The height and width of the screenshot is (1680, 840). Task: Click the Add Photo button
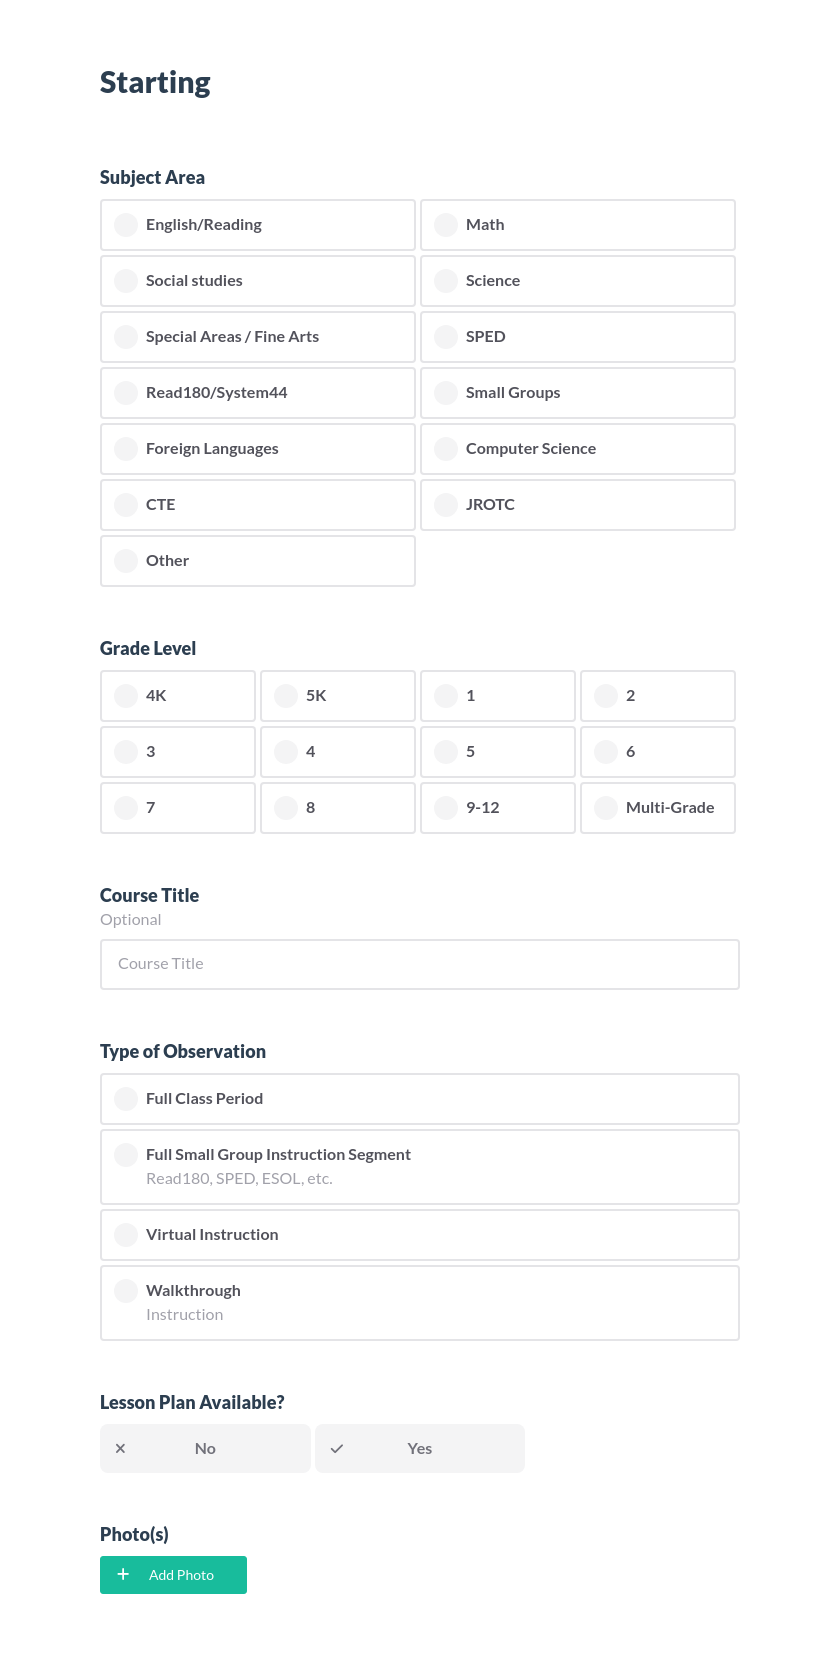click(173, 1574)
